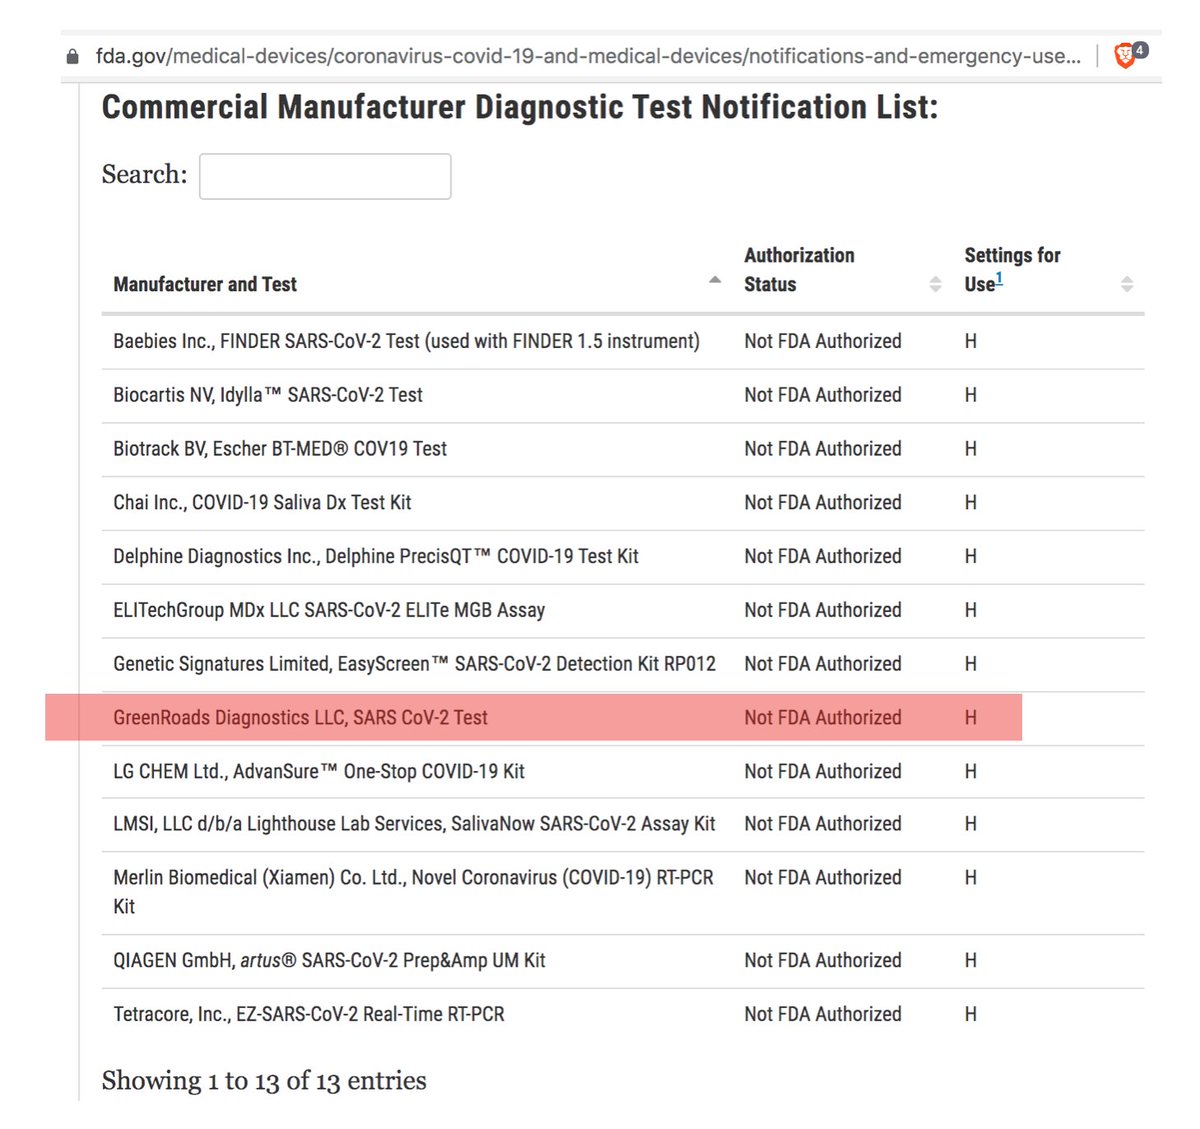Sort by Authorization Status column arrows
Image resolution: width=1200 pixels, height=1129 pixels.
pos(935,284)
